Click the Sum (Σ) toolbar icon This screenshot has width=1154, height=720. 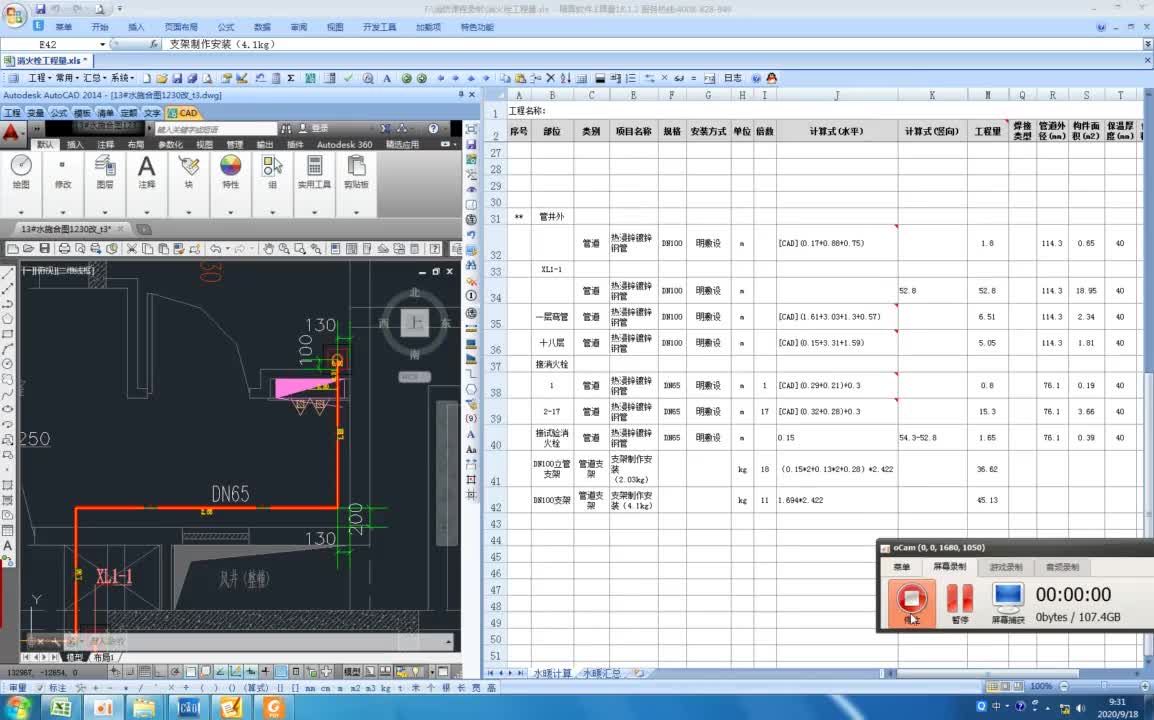tap(291, 78)
